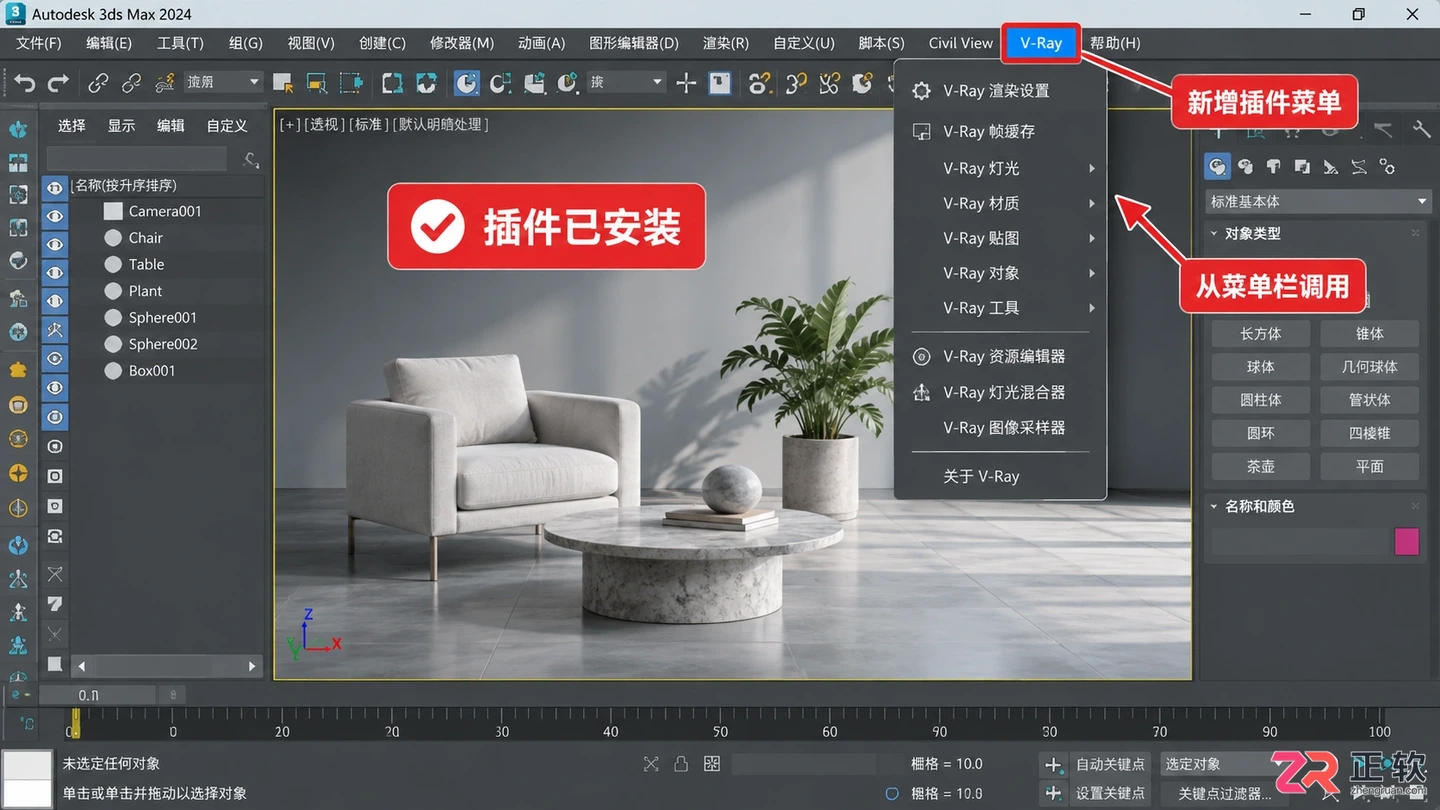Expand the V-Ray 工具 submenu
The height and width of the screenshot is (810, 1440).
(1001, 308)
